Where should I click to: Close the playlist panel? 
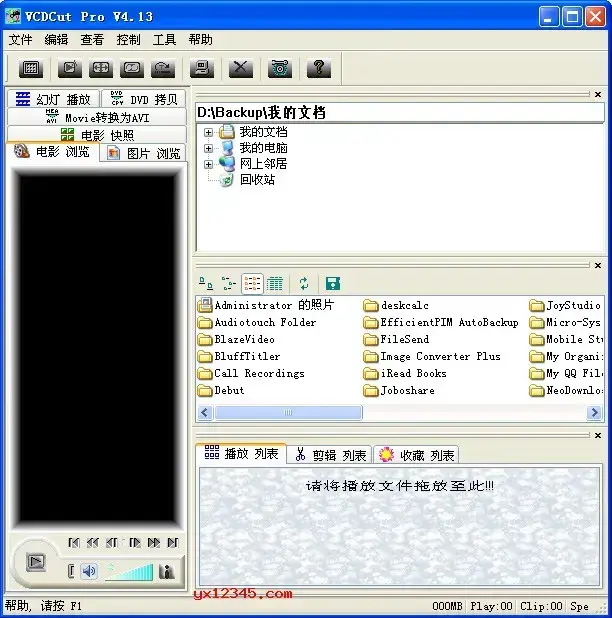click(598, 436)
